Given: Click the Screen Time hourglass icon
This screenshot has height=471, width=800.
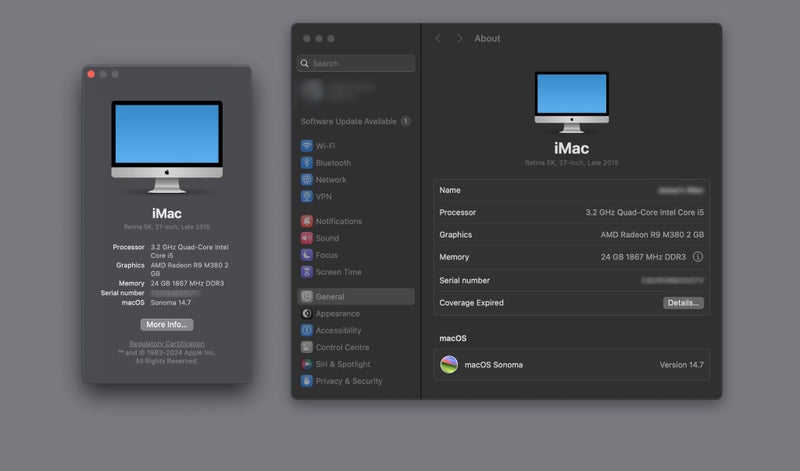Looking at the screenshot, I should [x=307, y=272].
